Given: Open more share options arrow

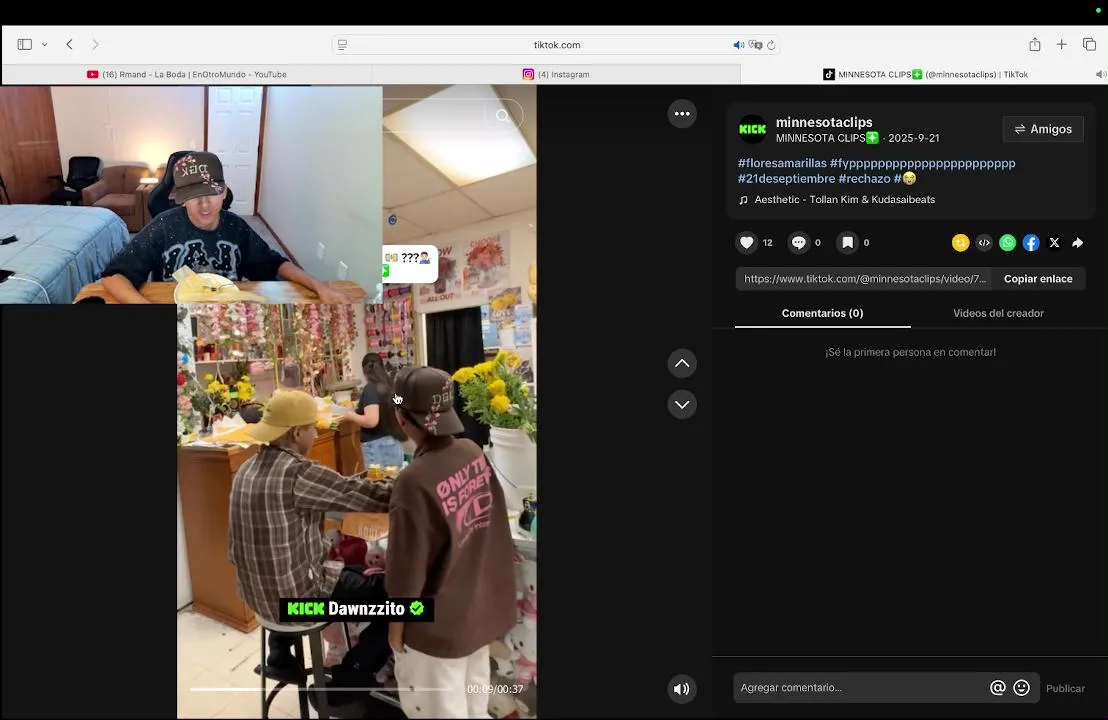Looking at the screenshot, I should click(x=1078, y=243).
